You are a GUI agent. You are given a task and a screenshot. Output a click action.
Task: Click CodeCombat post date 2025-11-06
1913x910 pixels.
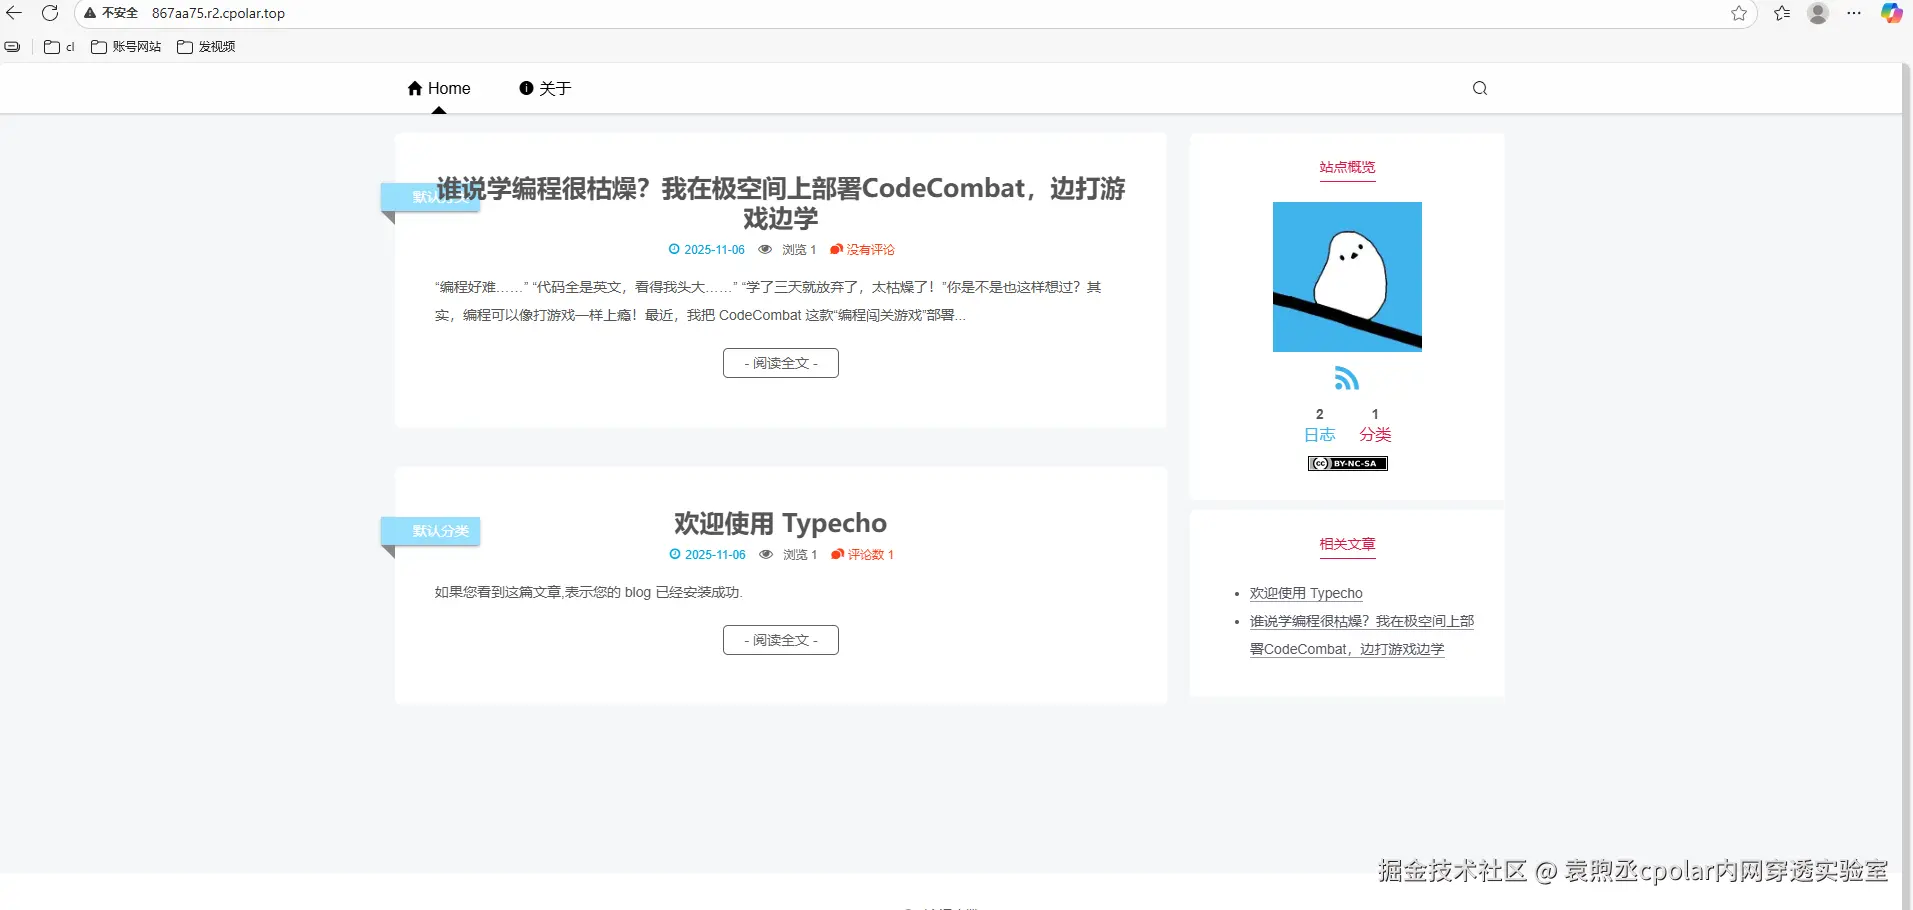click(x=714, y=250)
